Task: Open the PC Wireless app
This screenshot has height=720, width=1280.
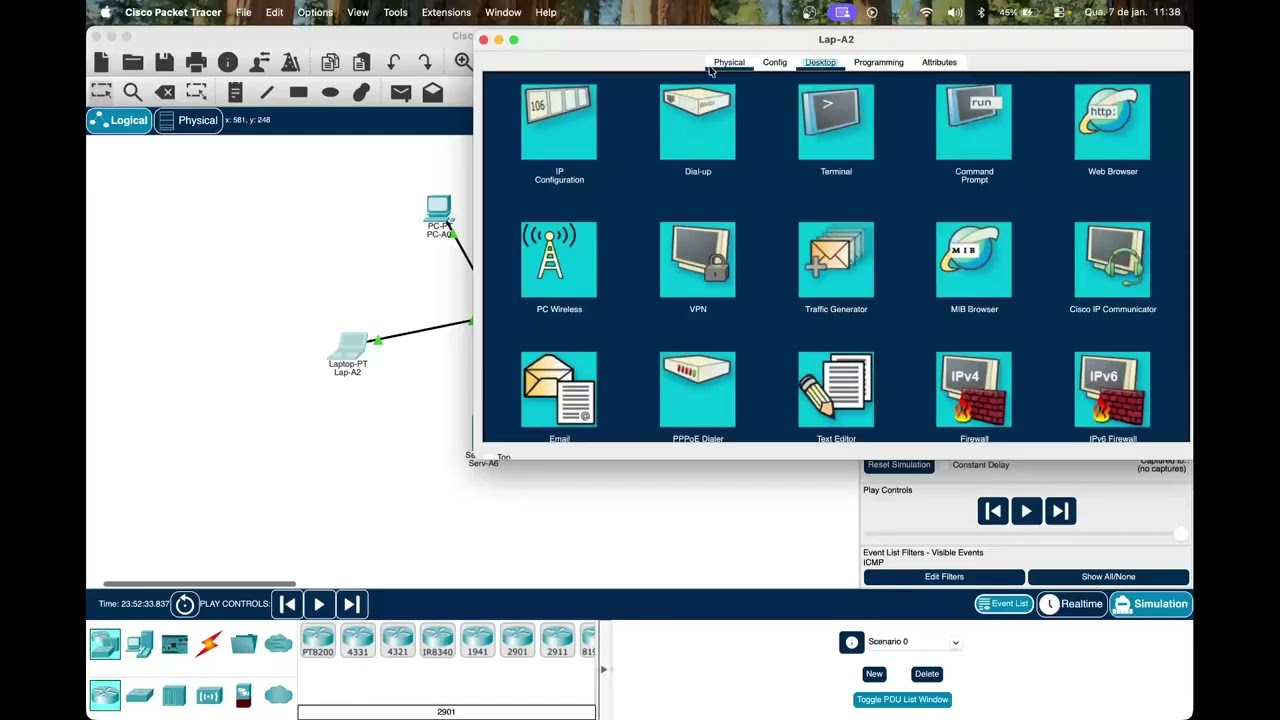Action: (559, 260)
